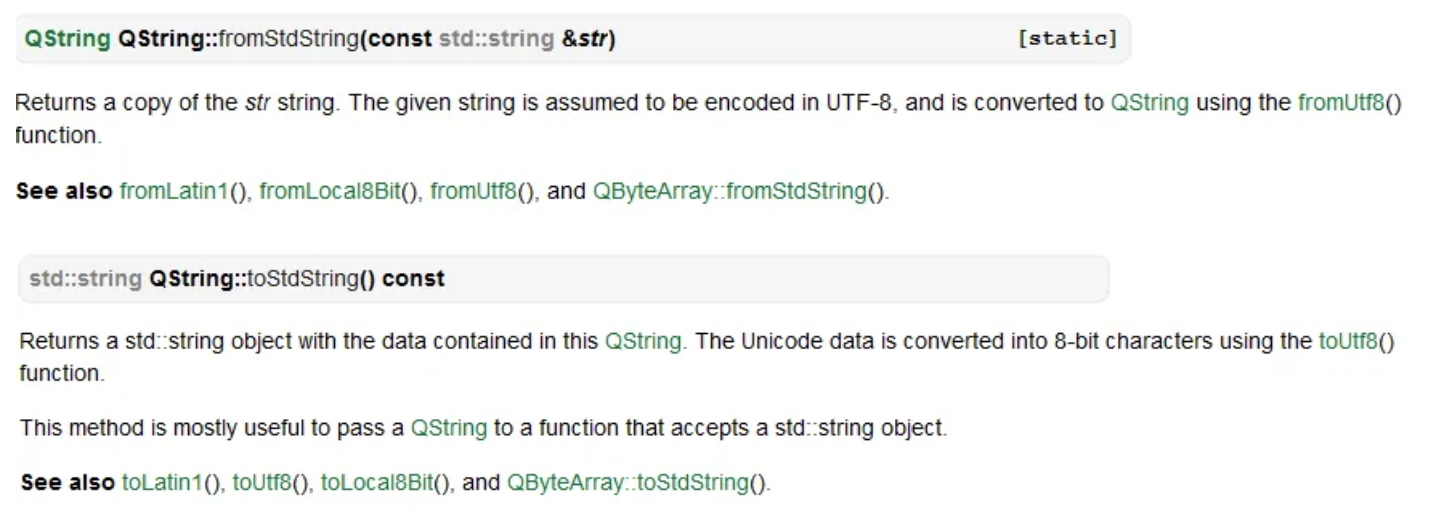
Task: Click QString link in 'converted to QString' sentence
Action: tap(1150, 102)
